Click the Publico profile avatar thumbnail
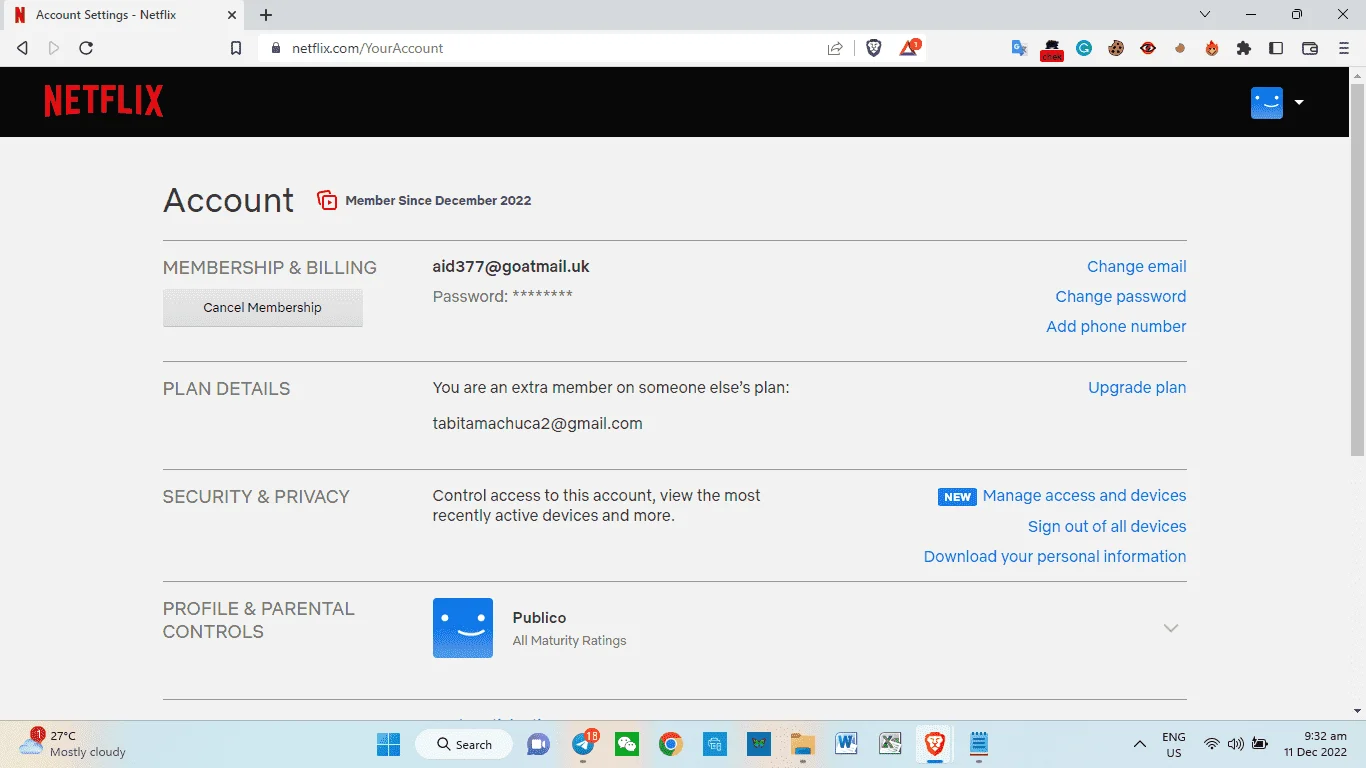 tap(463, 628)
